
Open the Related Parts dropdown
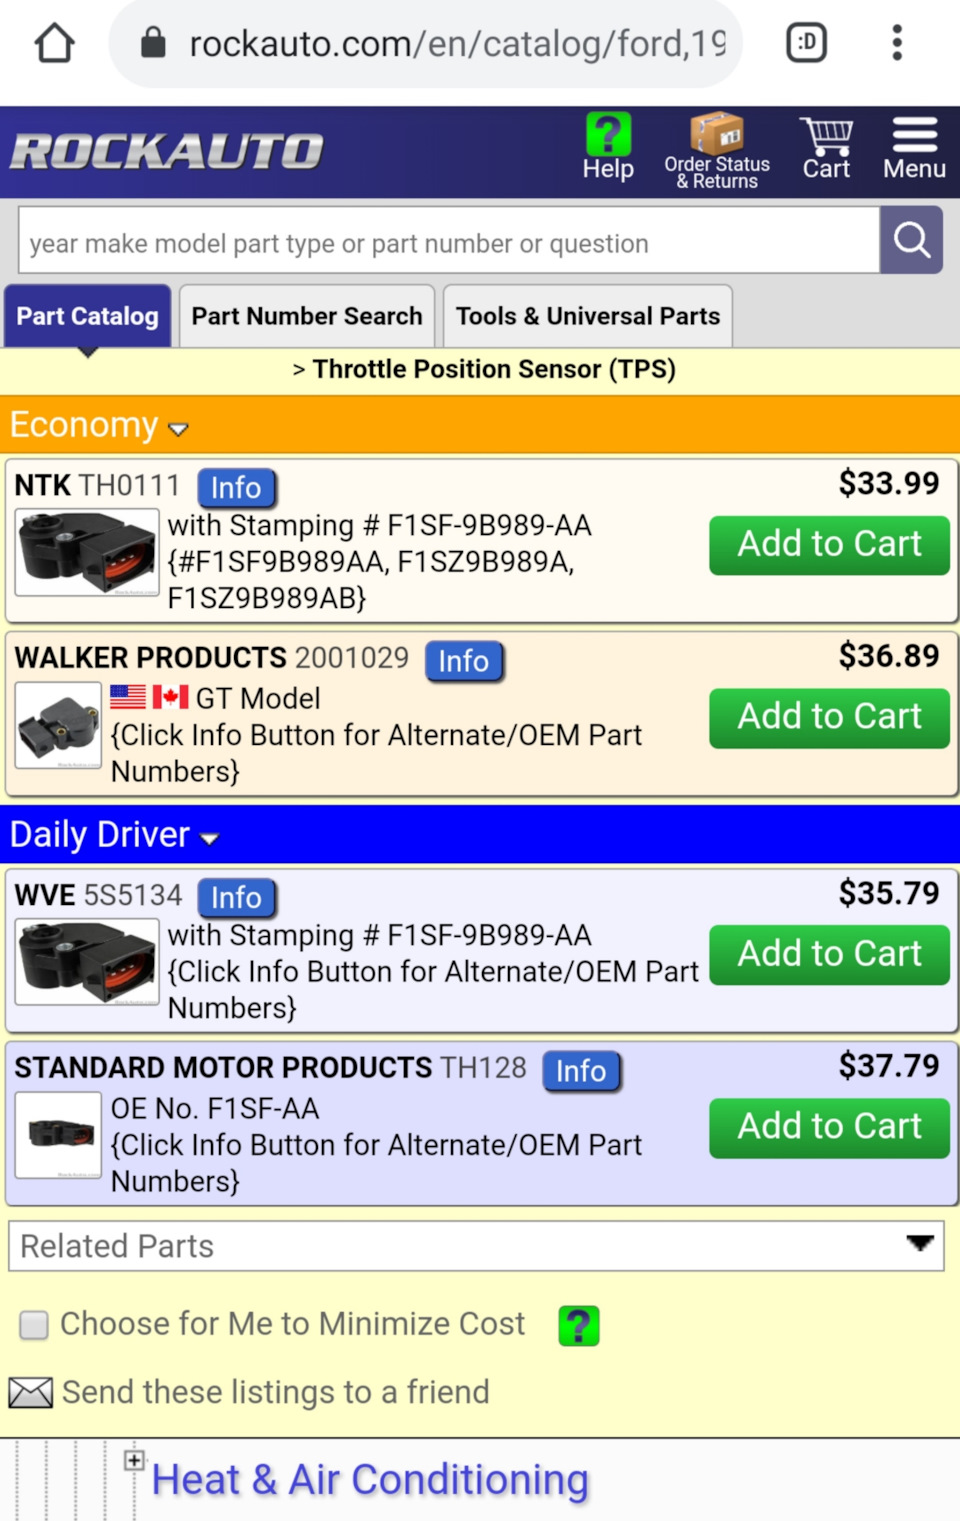tap(476, 1246)
